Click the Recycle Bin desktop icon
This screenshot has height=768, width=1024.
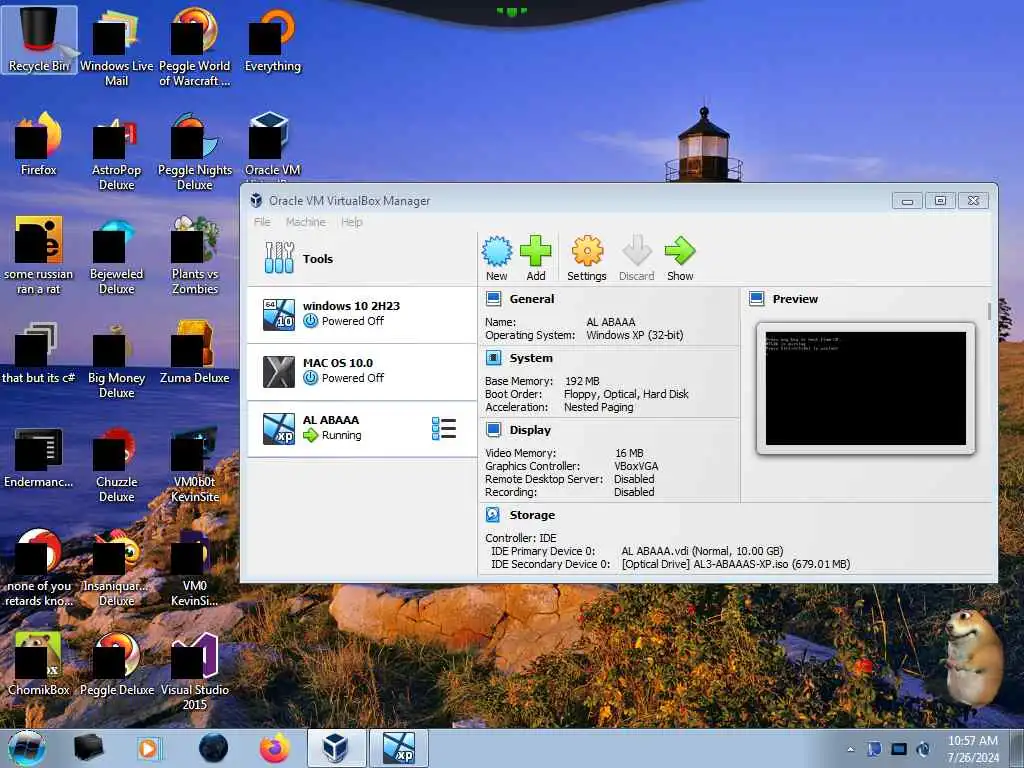(39, 39)
